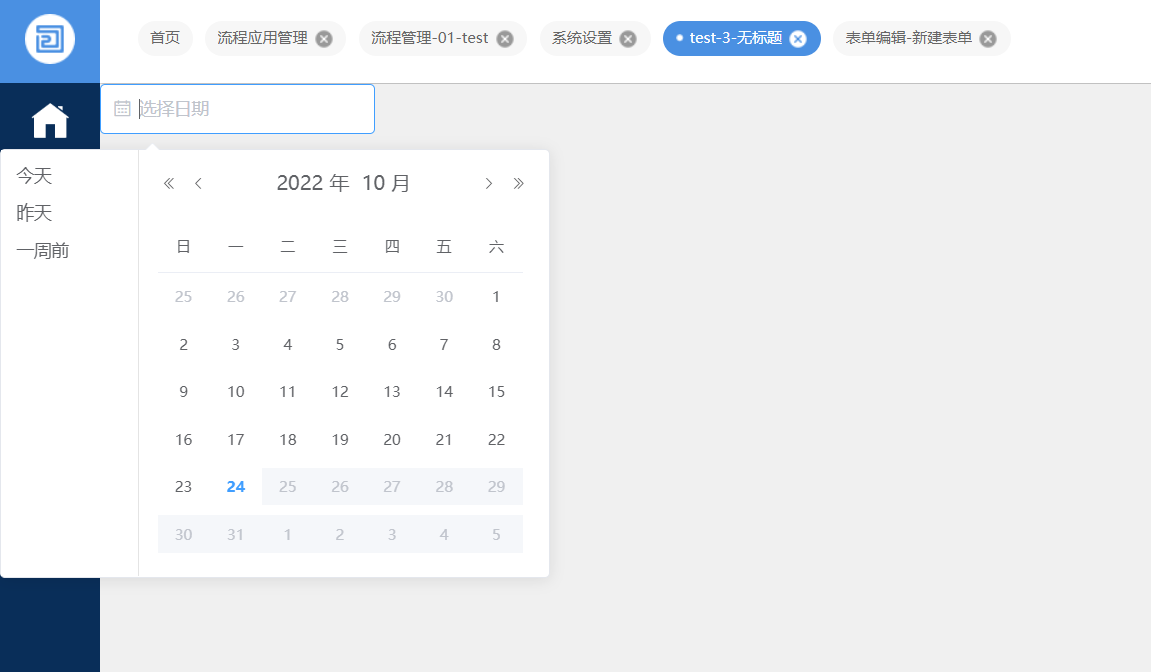Select October 11 in calendar

(288, 392)
